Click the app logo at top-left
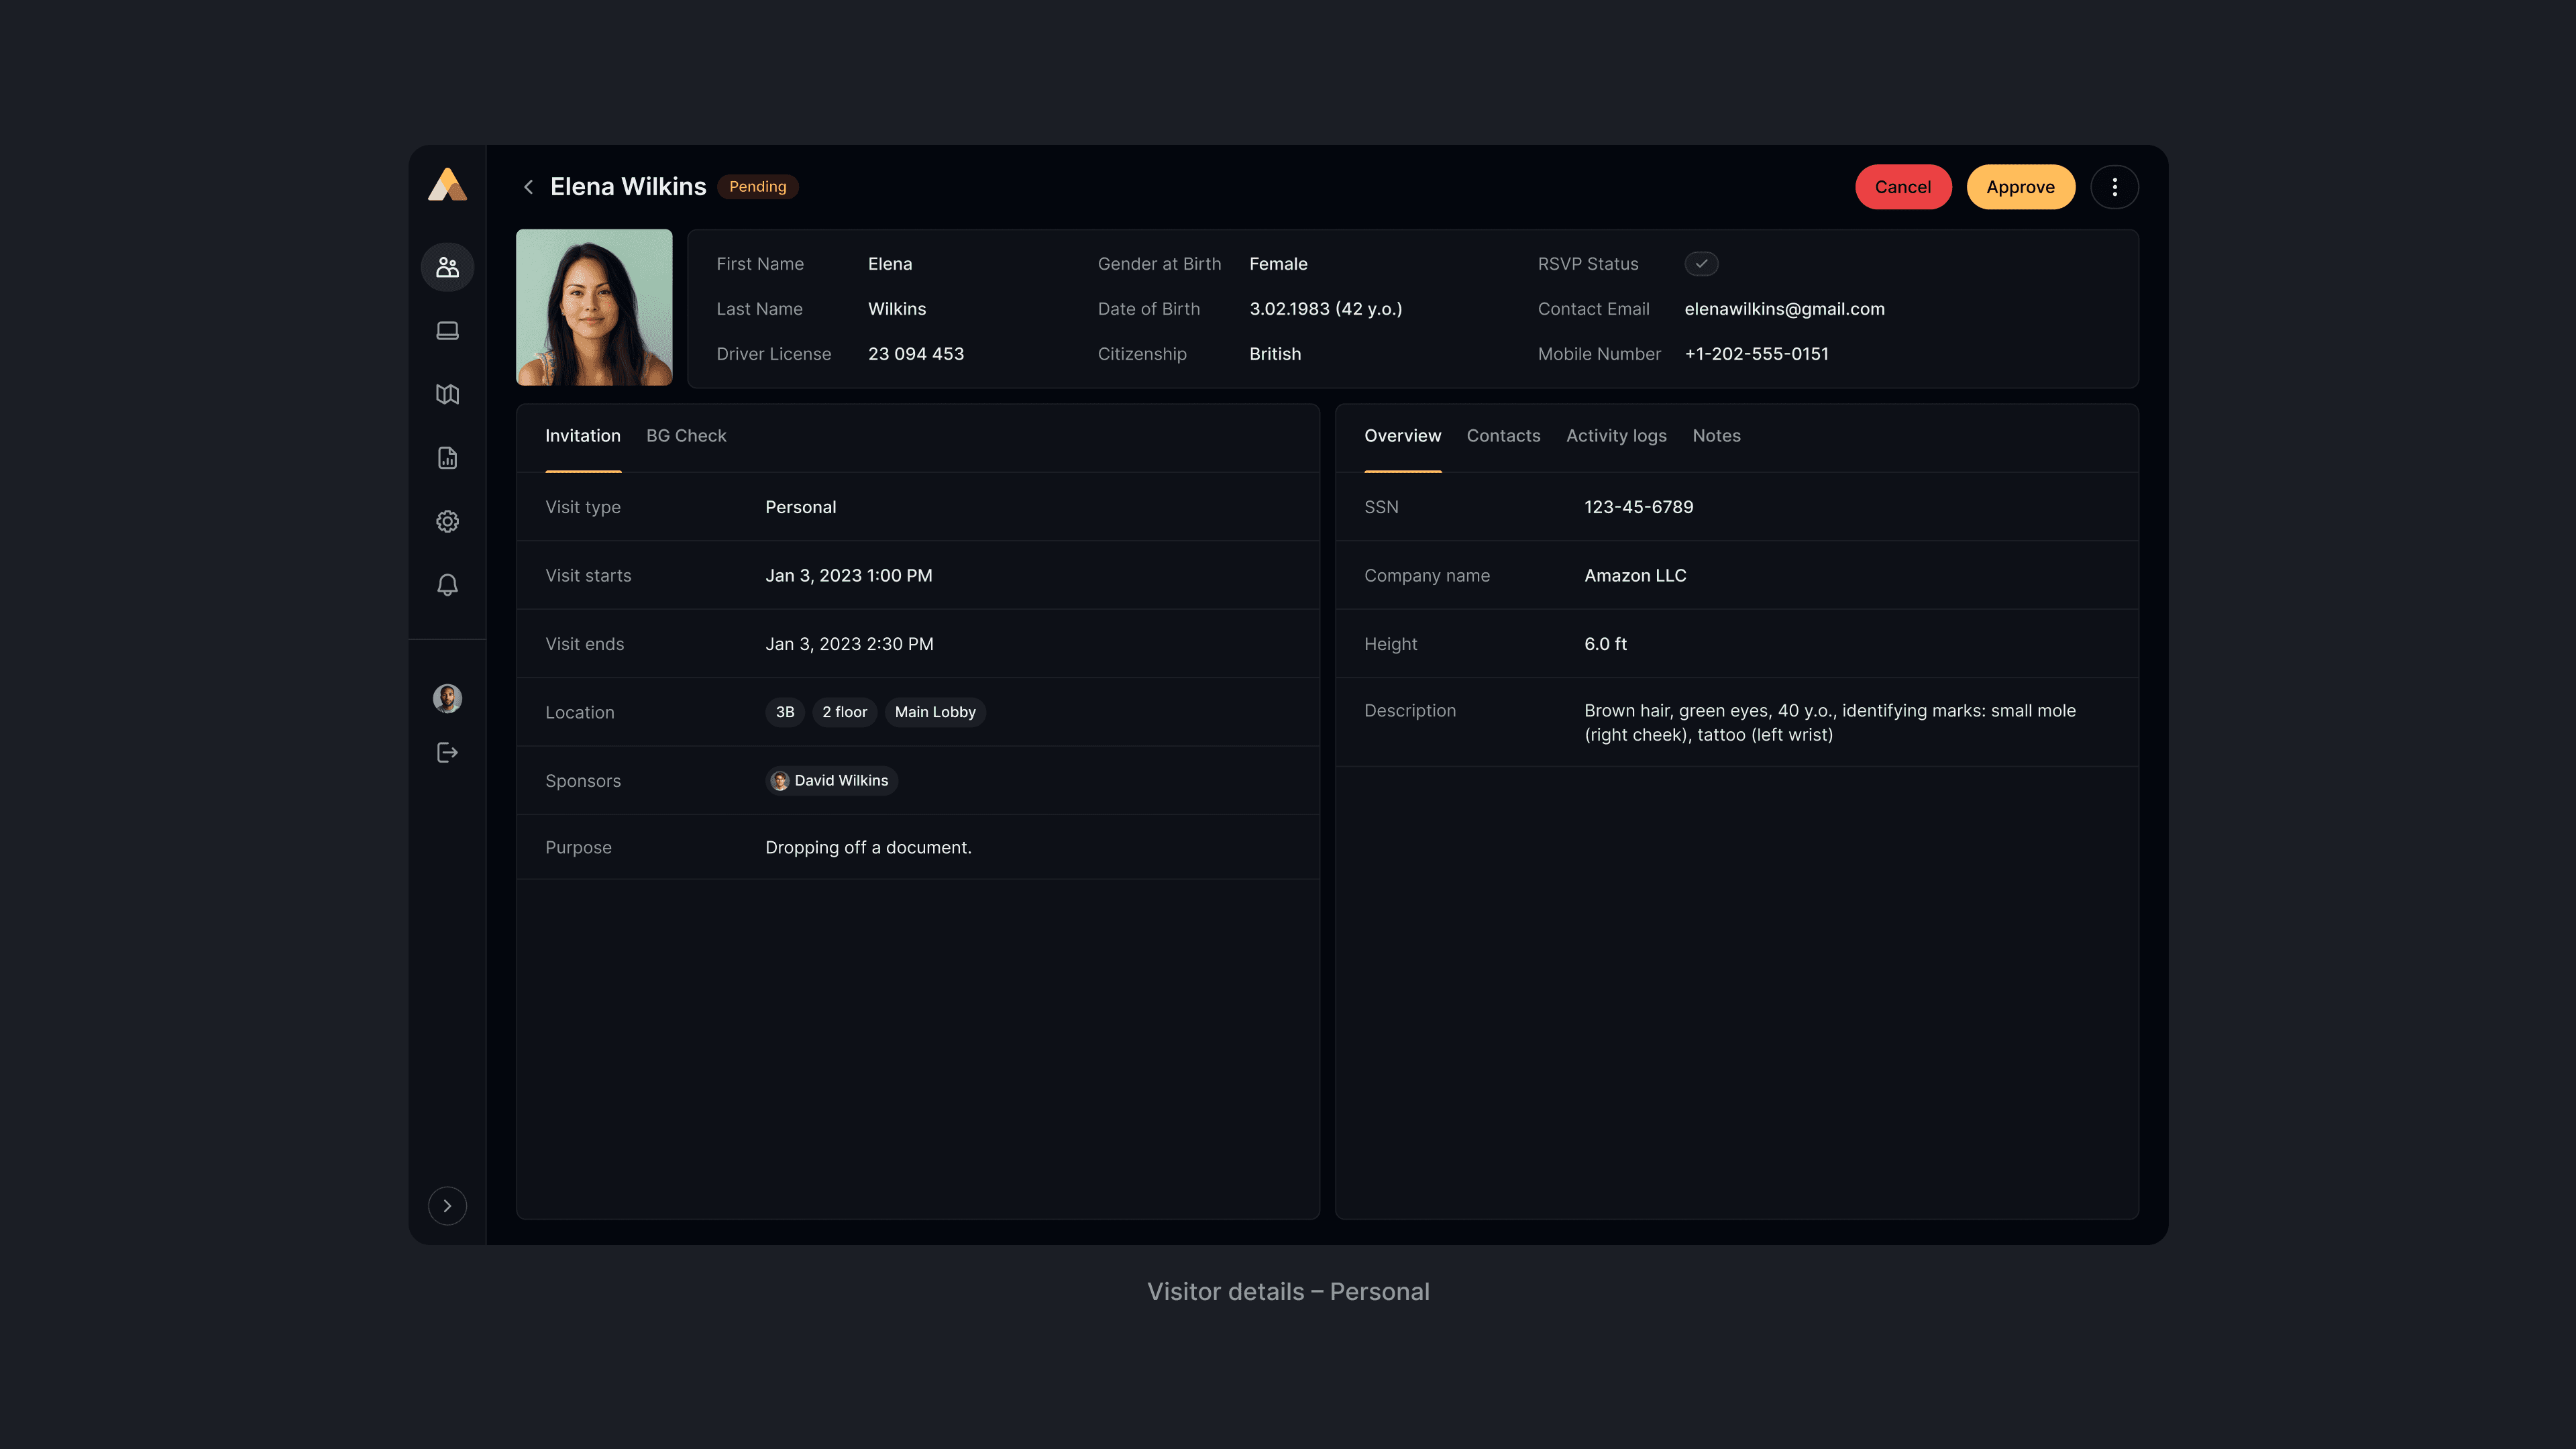 click(x=447, y=185)
